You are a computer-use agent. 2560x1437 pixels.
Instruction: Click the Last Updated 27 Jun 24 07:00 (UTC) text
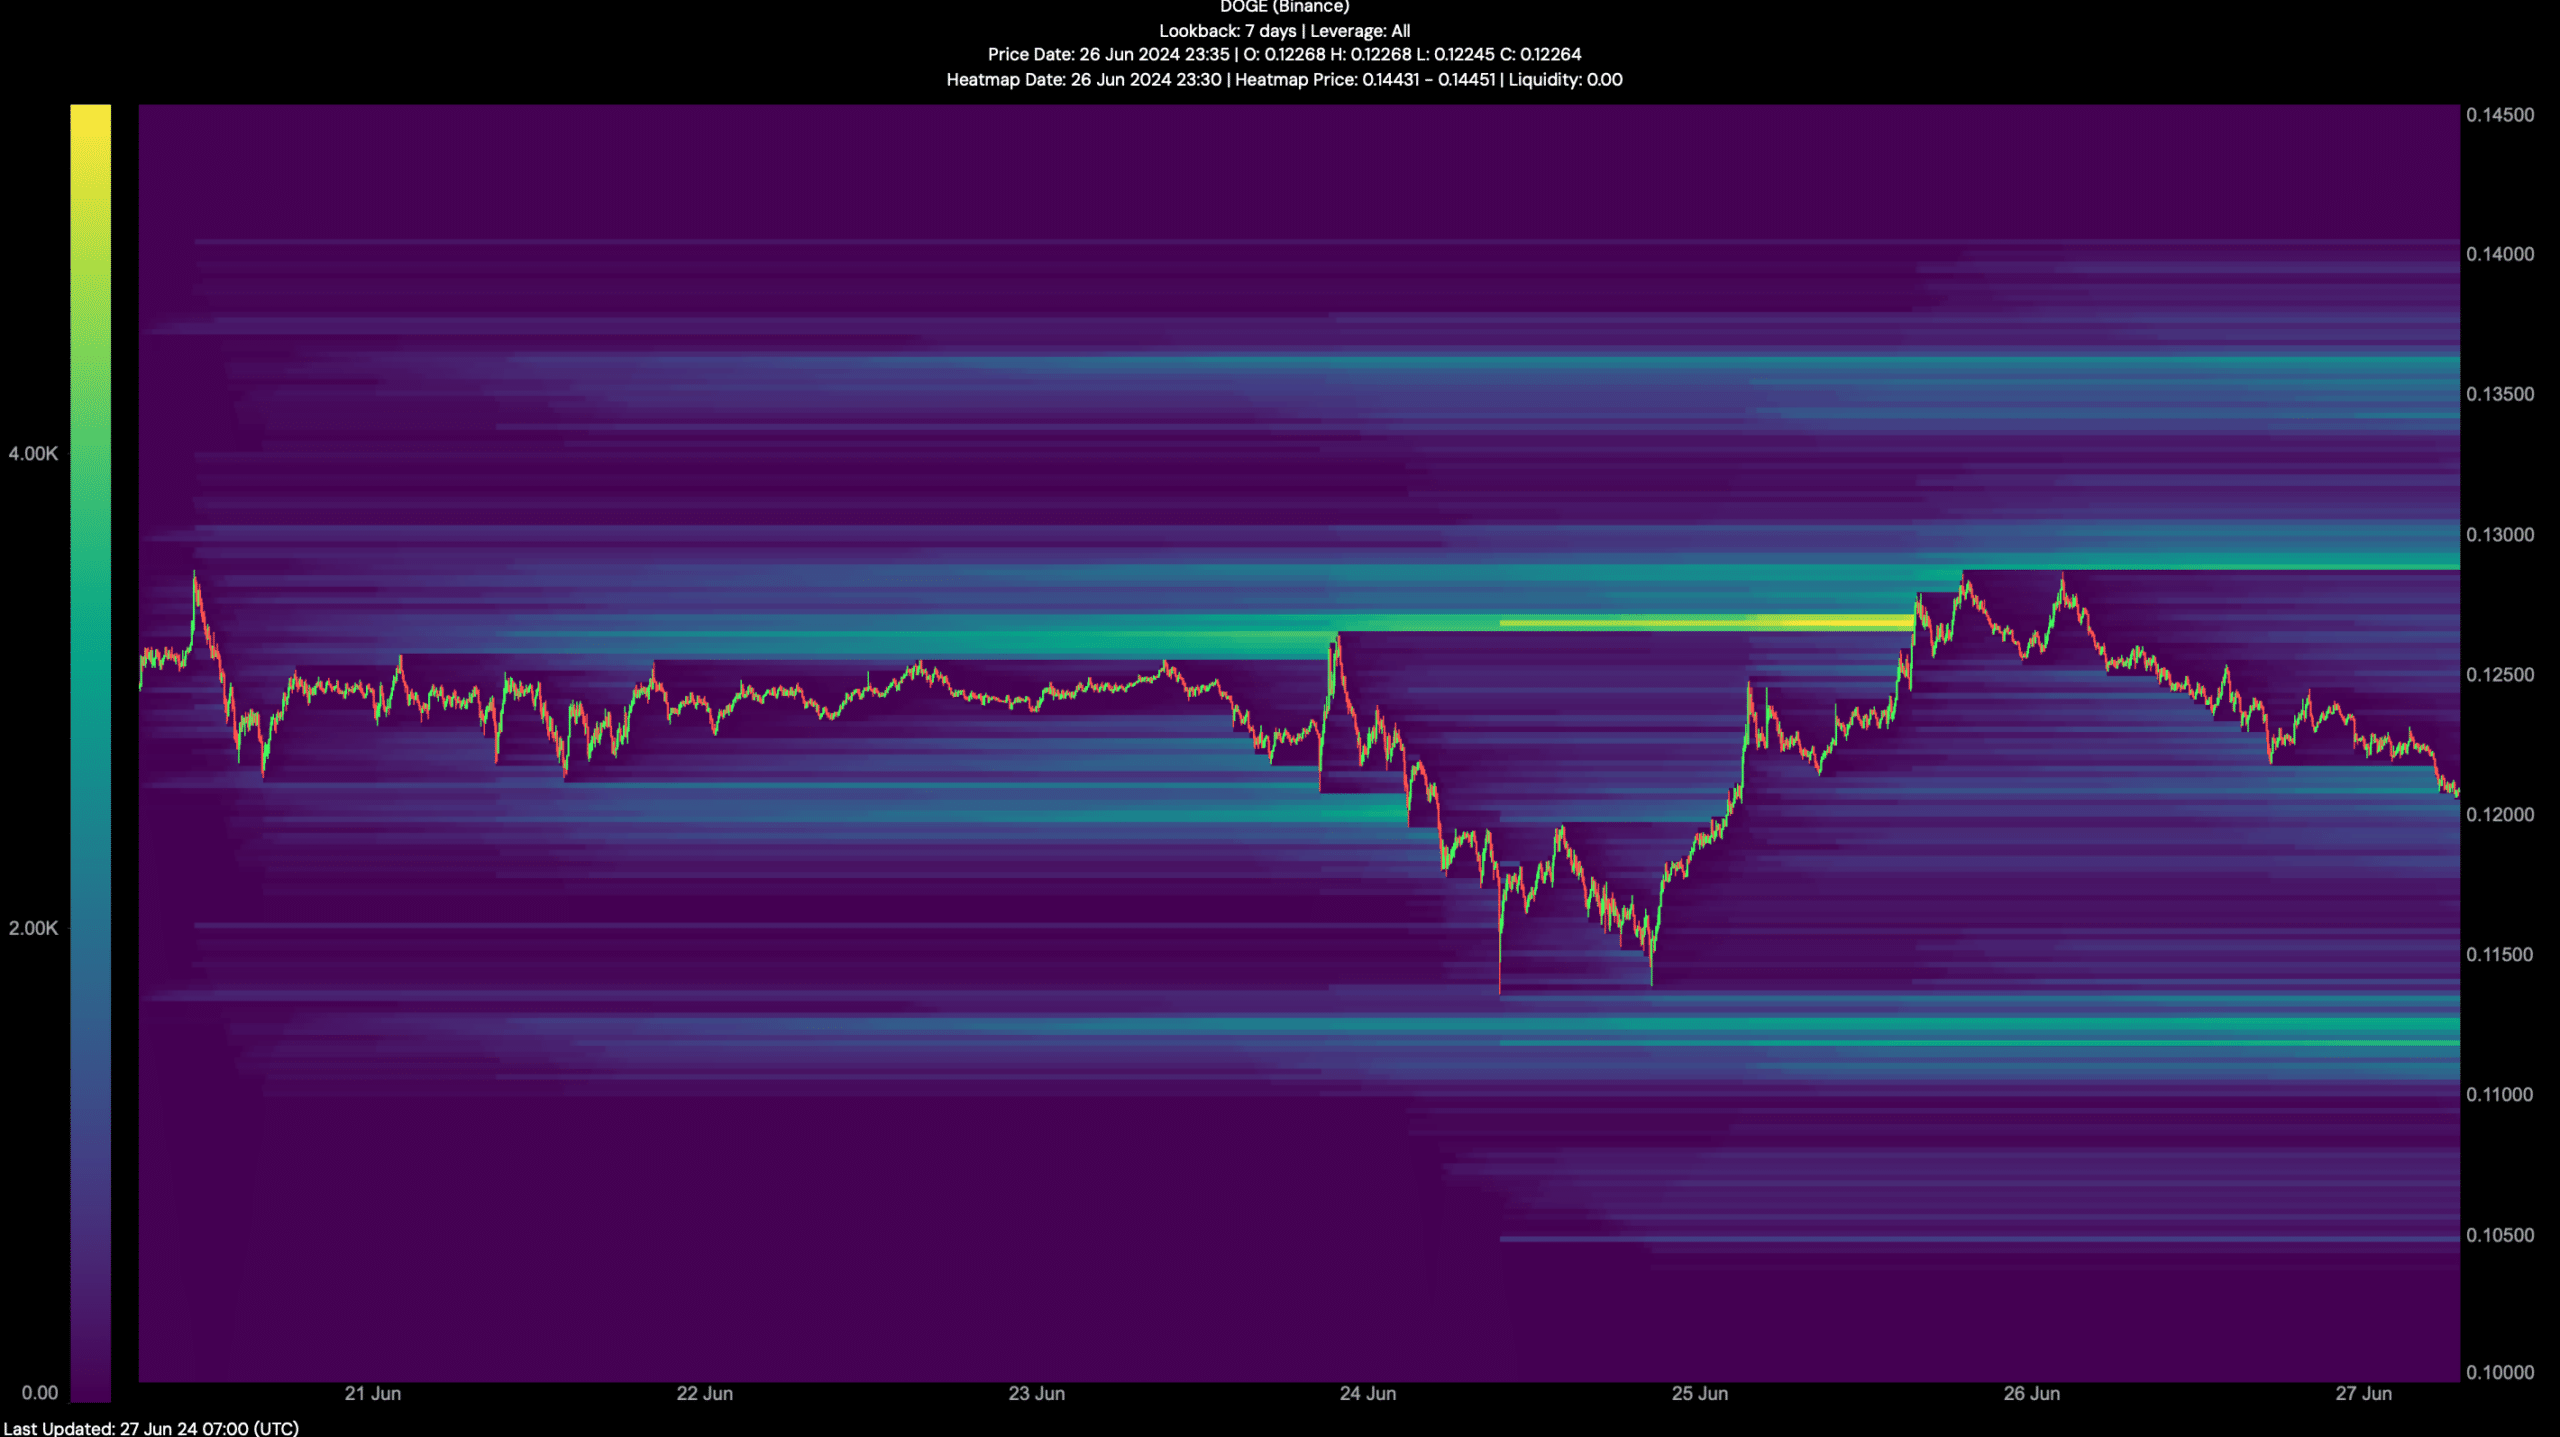coord(151,1428)
